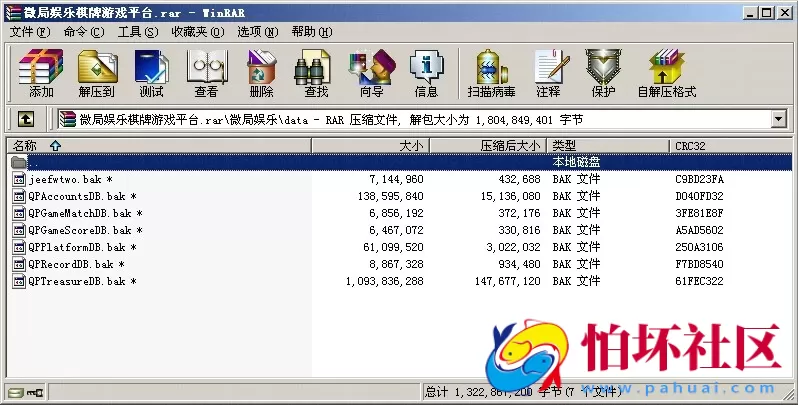Viewport: 798px width, 405px height.
Task: Click 自解压格式 (SFX) toolbar icon
Action: [x=667, y=73]
